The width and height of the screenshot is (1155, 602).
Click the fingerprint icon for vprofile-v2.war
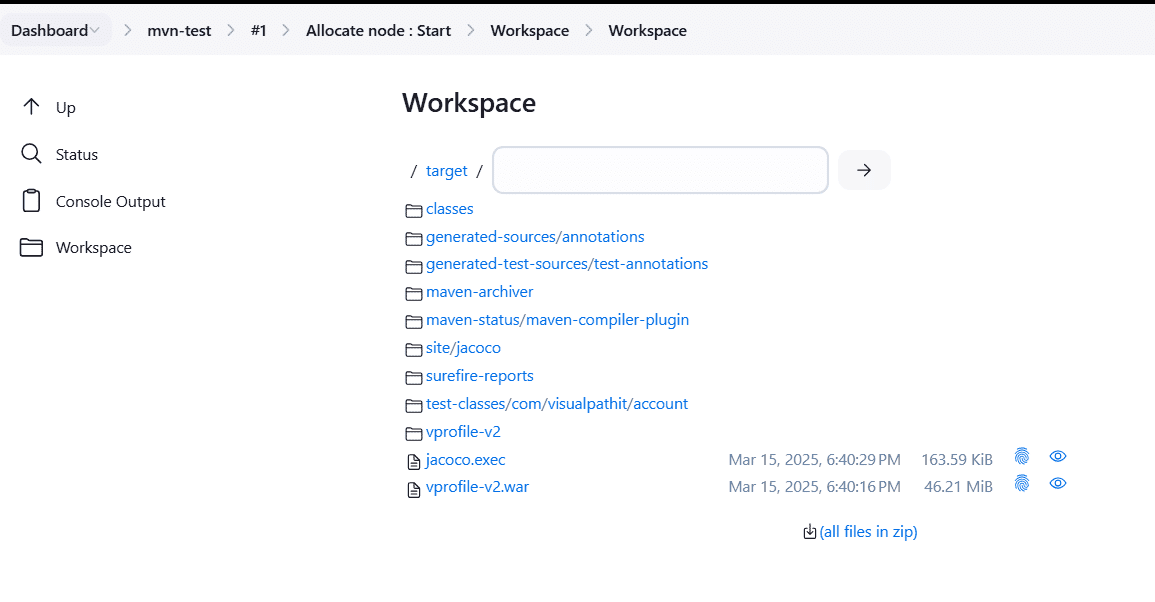1021,483
